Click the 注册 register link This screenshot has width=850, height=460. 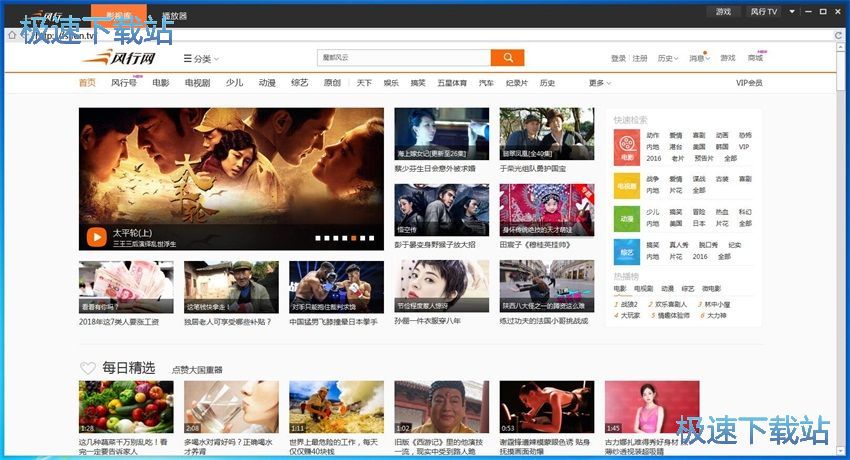pyautogui.click(x=640, y=58)
